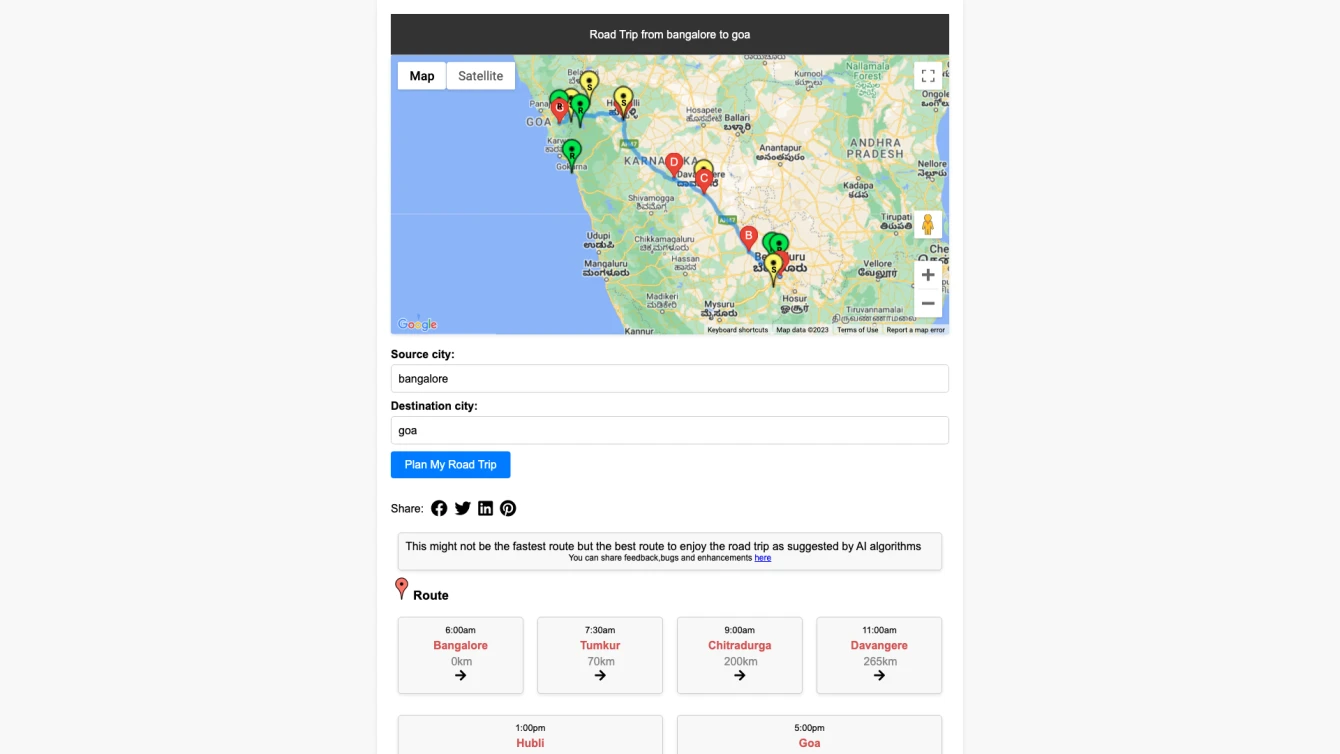Screen dimensions: 1340x754
Task: Switch to the Map view tab
Action: pos(422,76)
